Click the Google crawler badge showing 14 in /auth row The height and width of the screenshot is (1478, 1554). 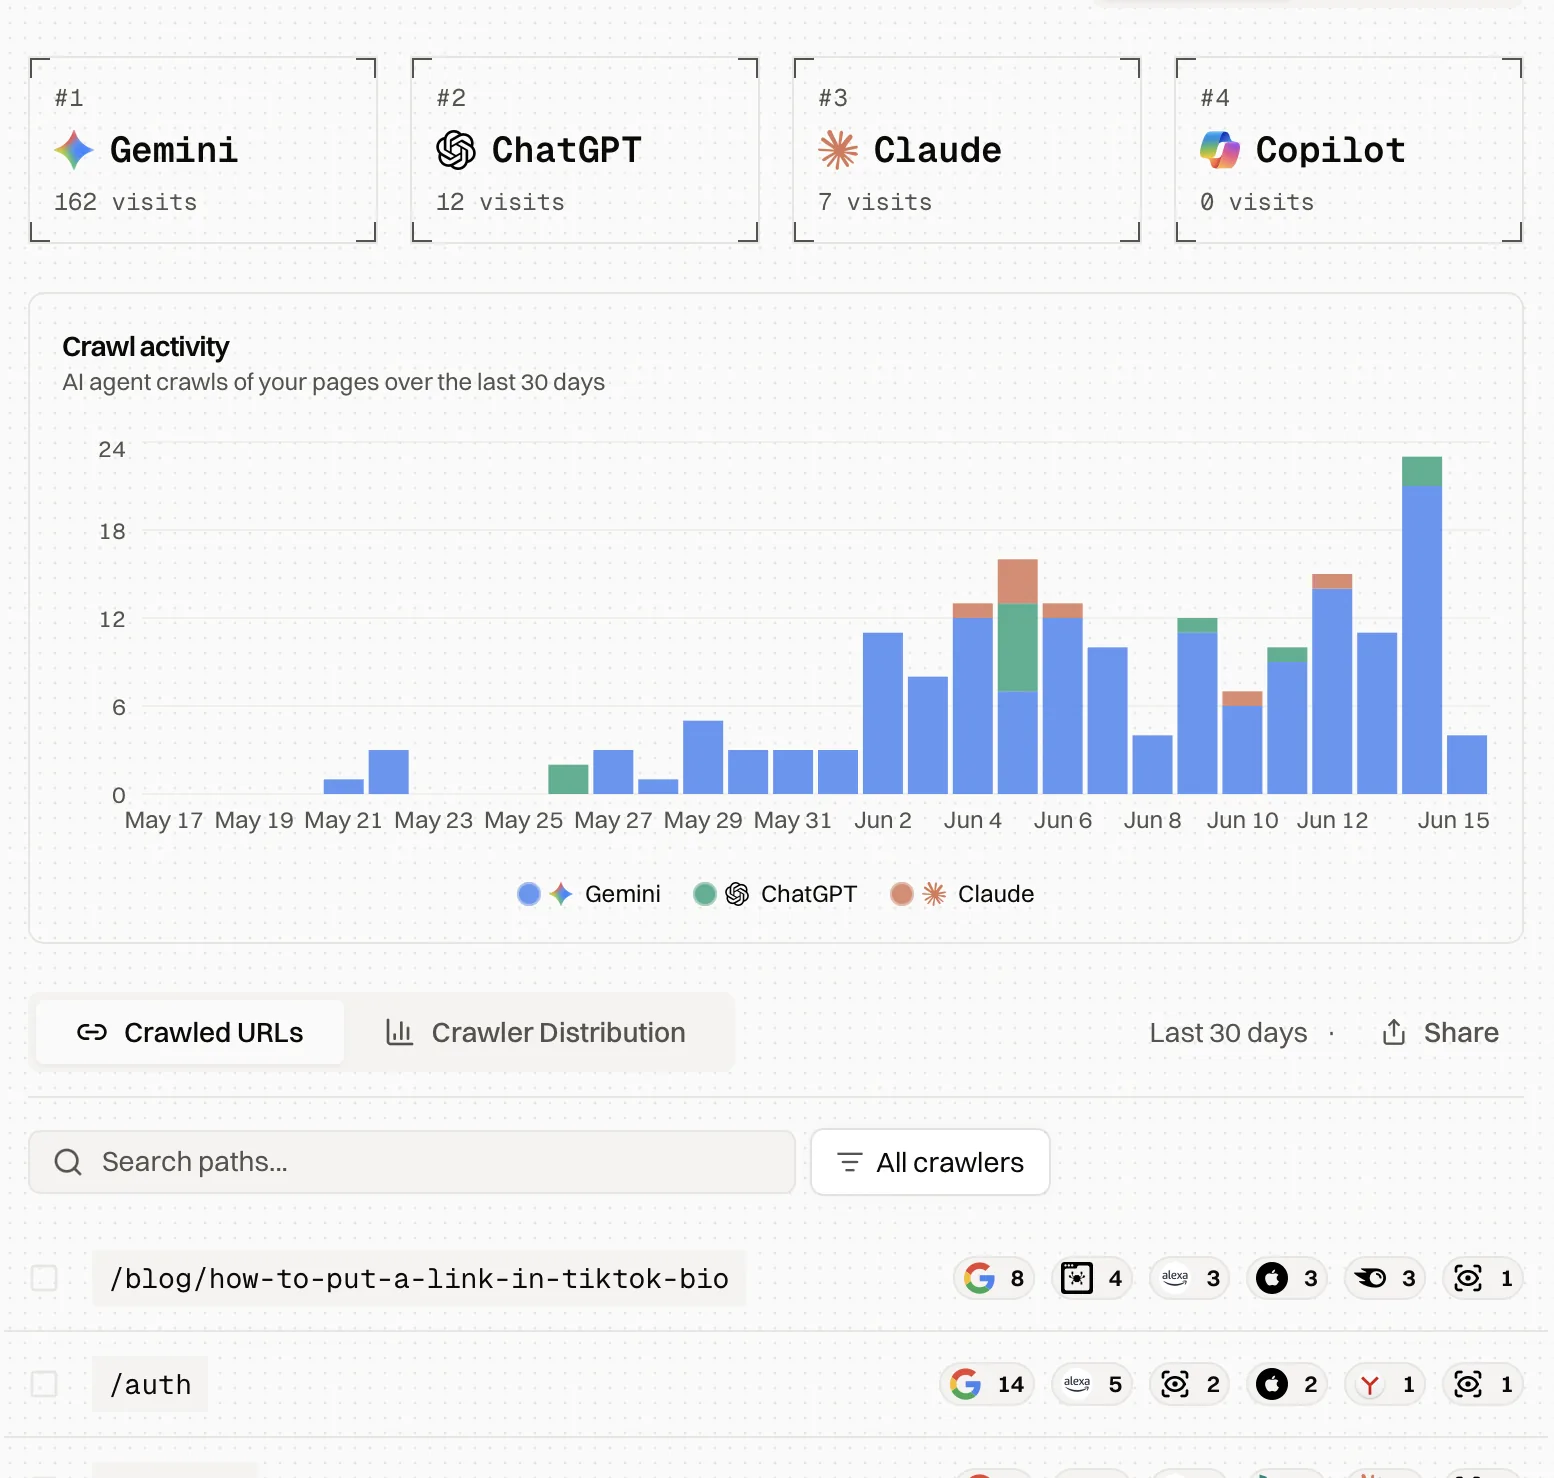pos(987,1384)
